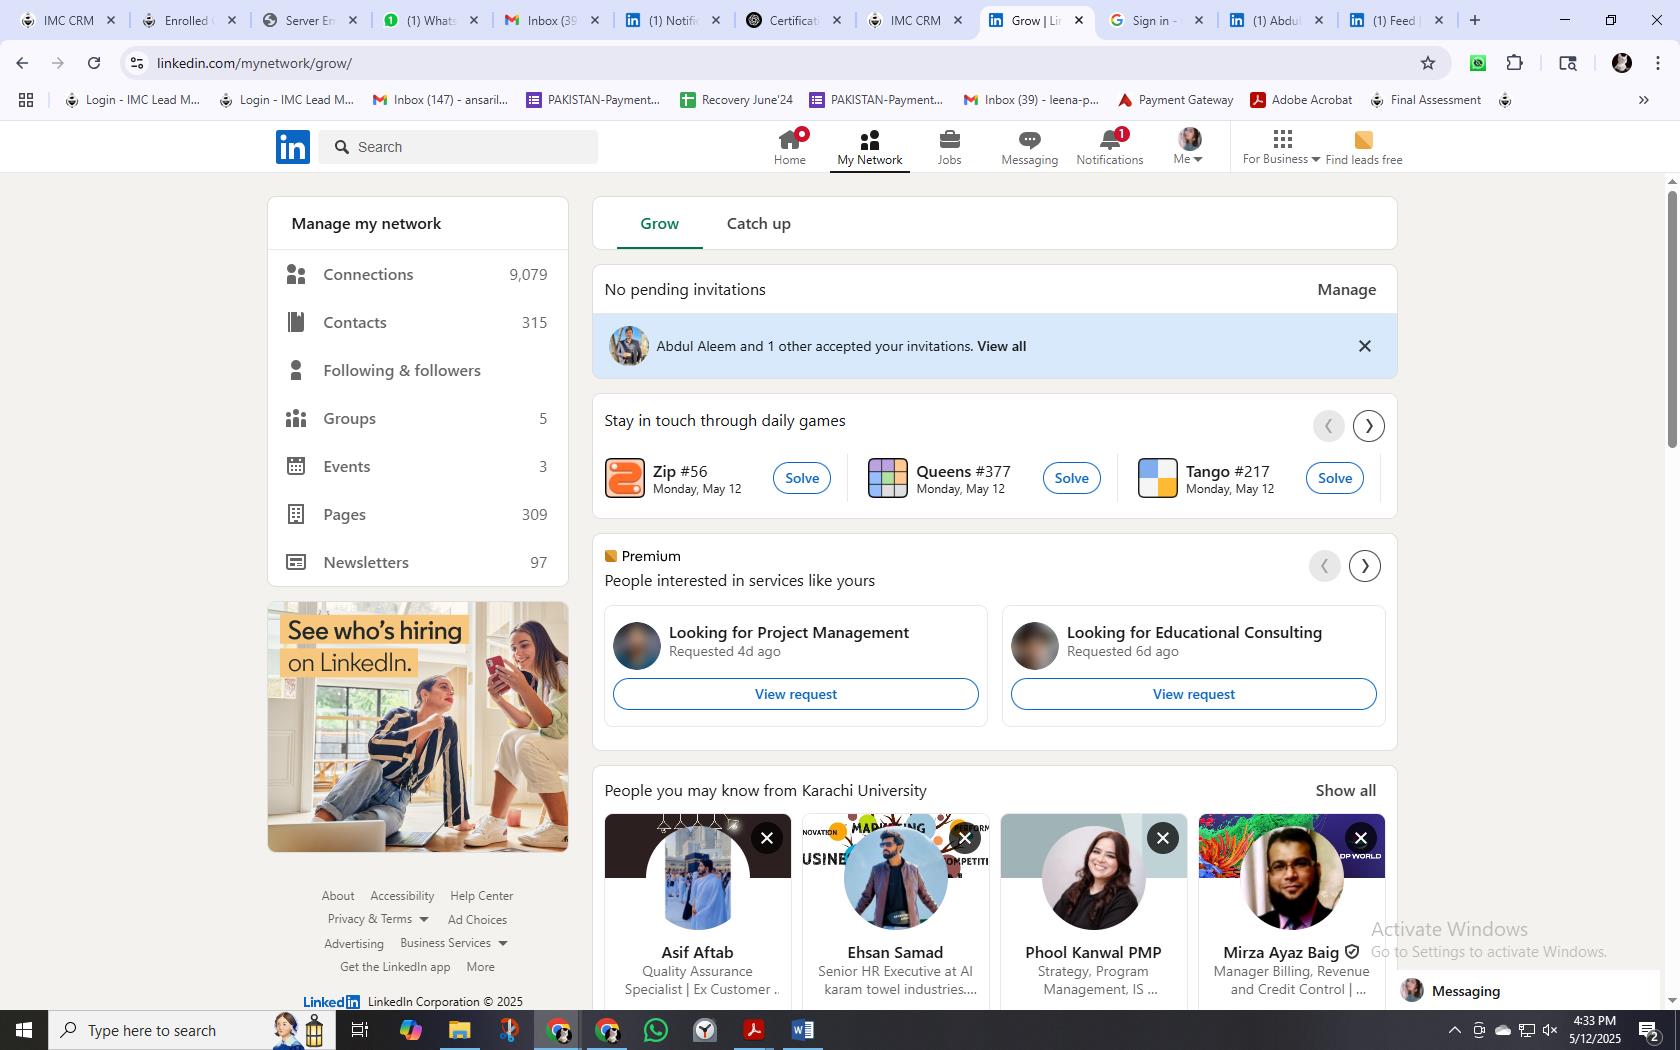Open the bookmarks Apps grid icon
The width and height of the screenshot is (1680, 1050).
(26, 100)
